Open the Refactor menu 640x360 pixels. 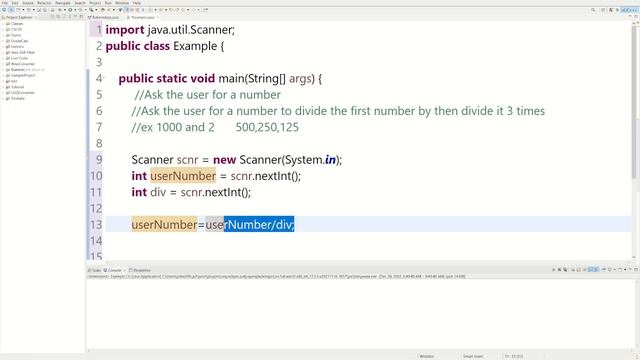pyautogui.click(x=44, y=3)
